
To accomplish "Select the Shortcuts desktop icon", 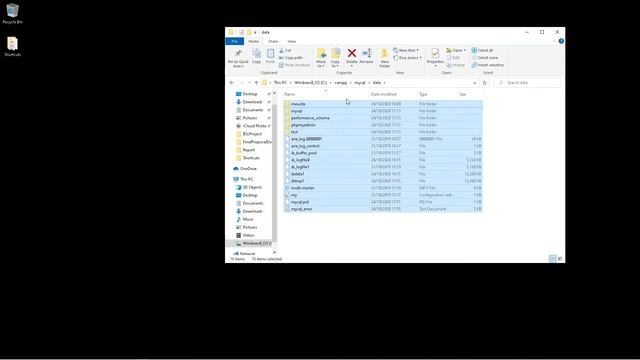I will click(13, 47).
